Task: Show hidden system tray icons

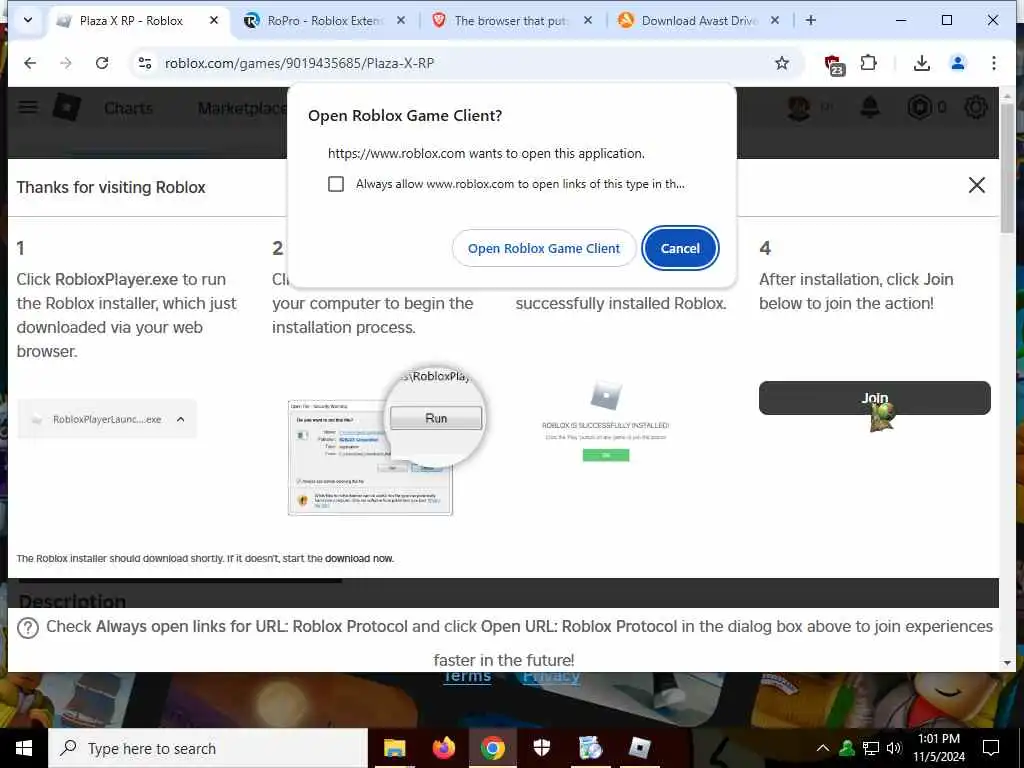Action: [x=823, y=748]
